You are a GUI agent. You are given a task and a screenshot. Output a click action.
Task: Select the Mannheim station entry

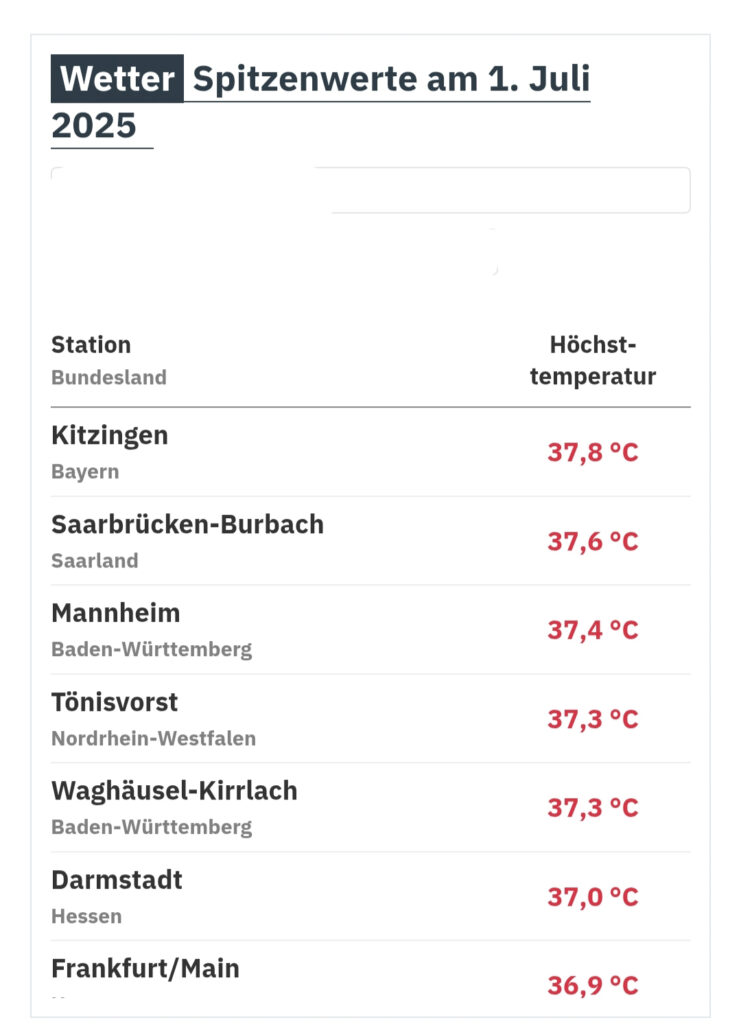(x=116, y=612)
